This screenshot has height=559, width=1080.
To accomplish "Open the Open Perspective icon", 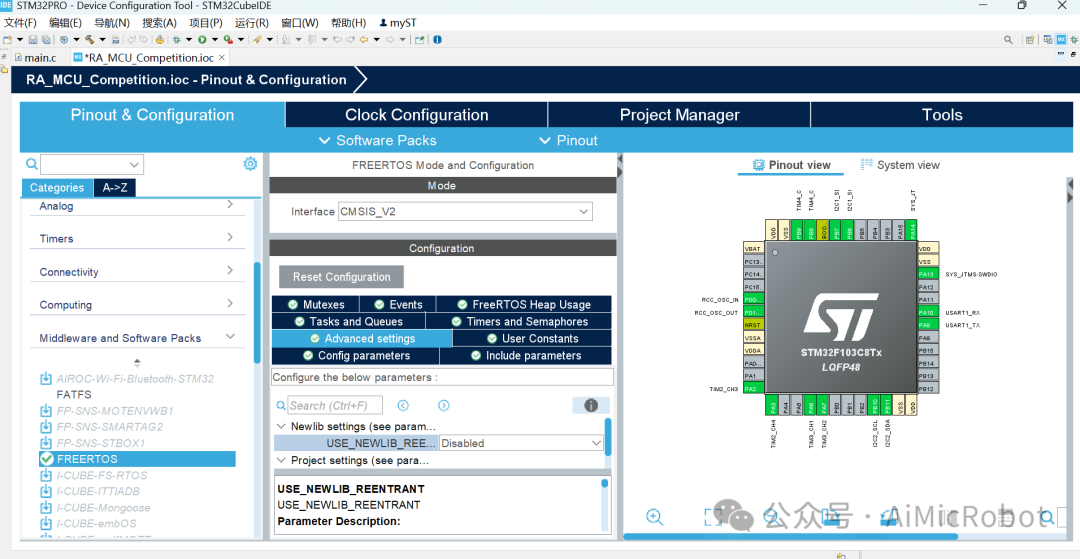I will point(1030,40).
